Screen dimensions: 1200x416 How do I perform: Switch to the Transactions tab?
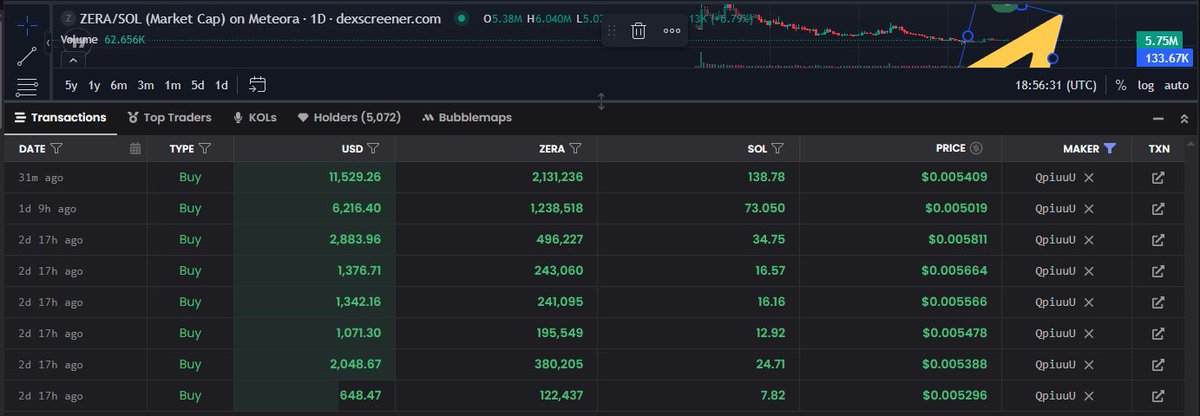[60, 117]
